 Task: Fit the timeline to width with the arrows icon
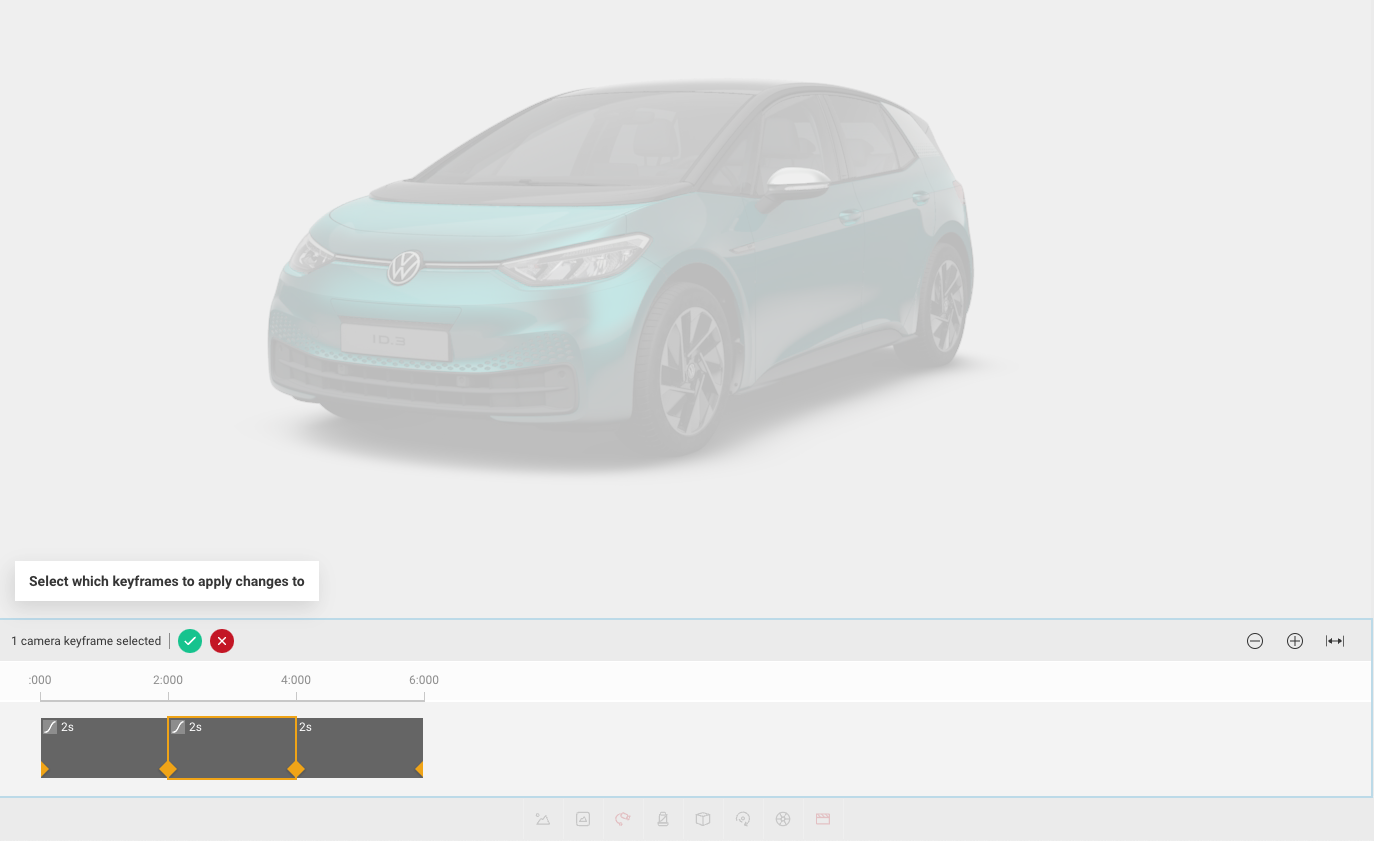pyautogui.click(x=1335, y=641)
